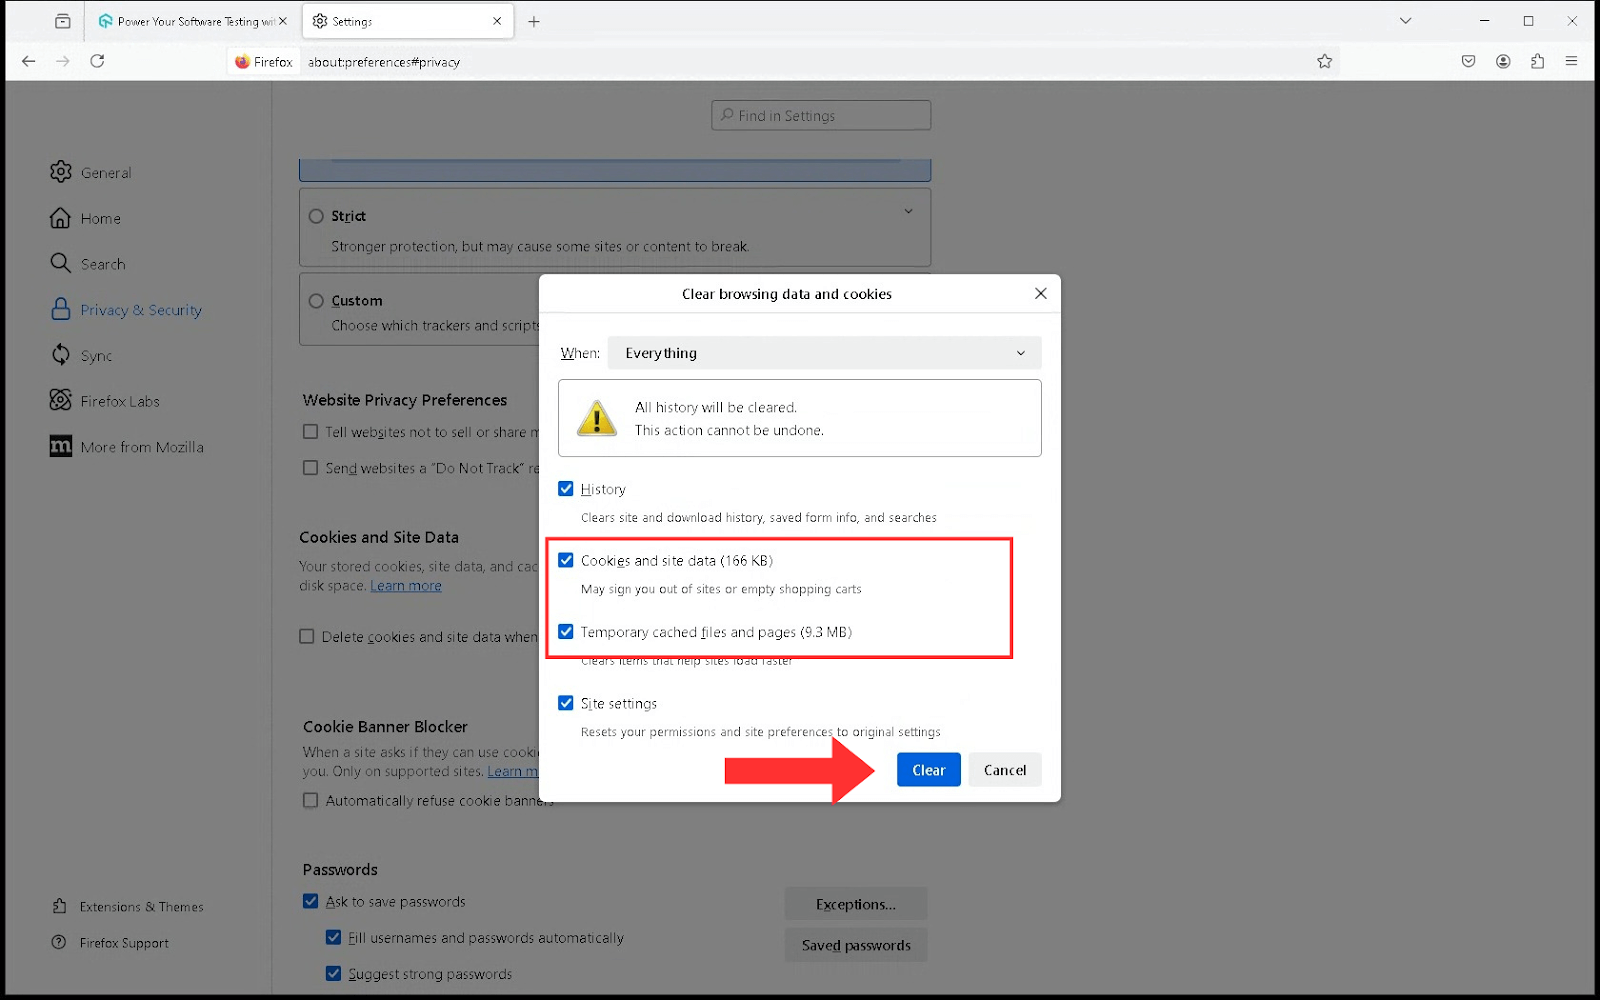
Task: Select the Custom protection radio button
Action: tap(316, 301)
